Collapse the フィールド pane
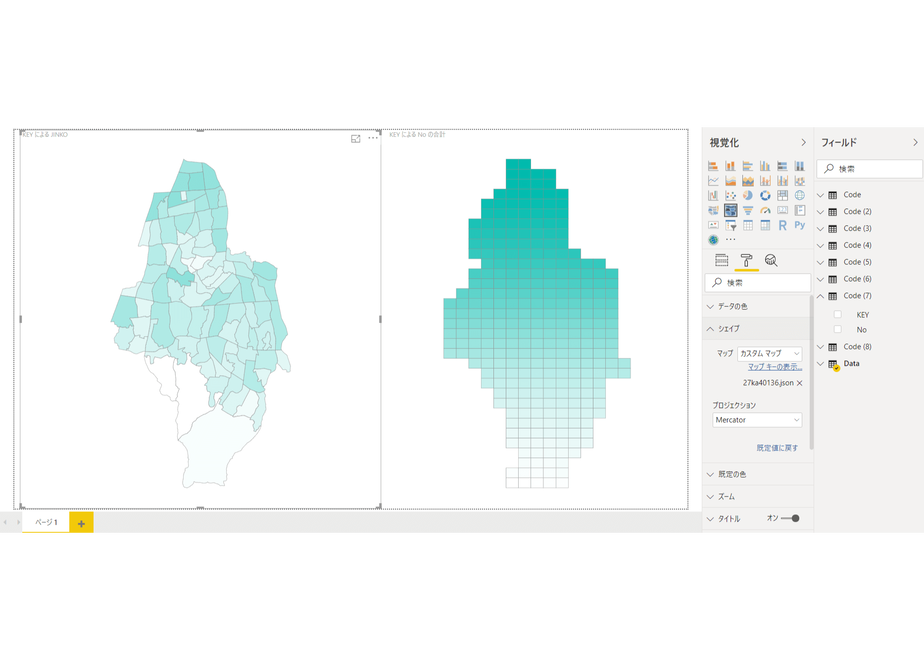 point(915,143)
